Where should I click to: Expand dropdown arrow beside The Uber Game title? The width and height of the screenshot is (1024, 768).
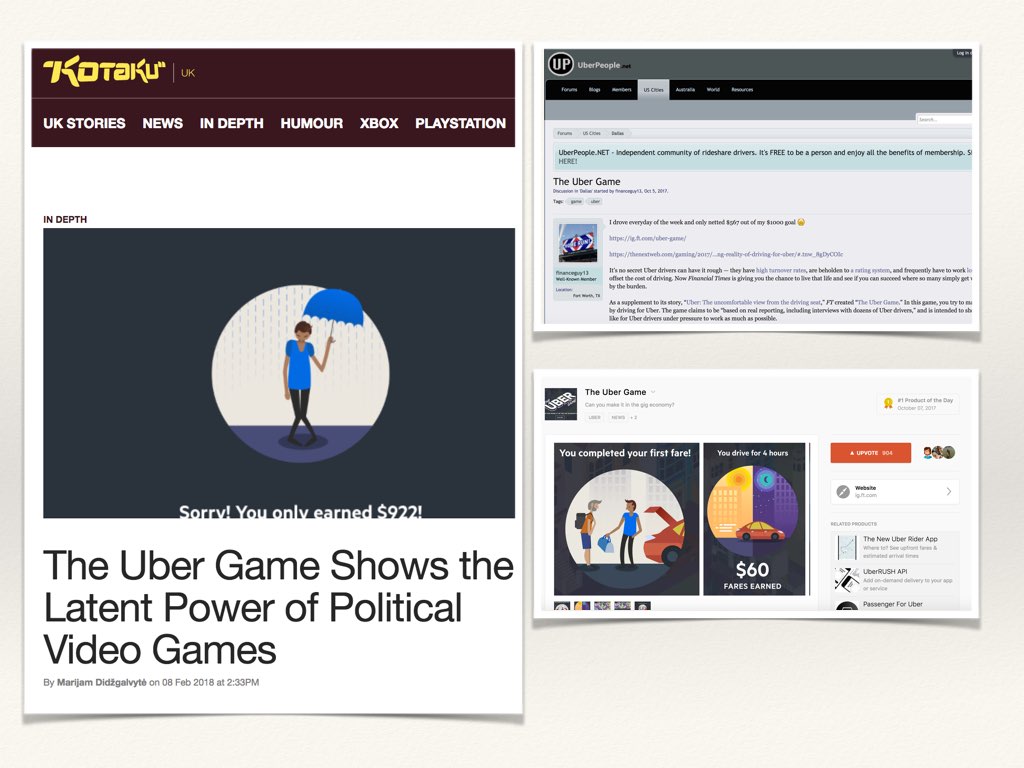pos(654,392)
